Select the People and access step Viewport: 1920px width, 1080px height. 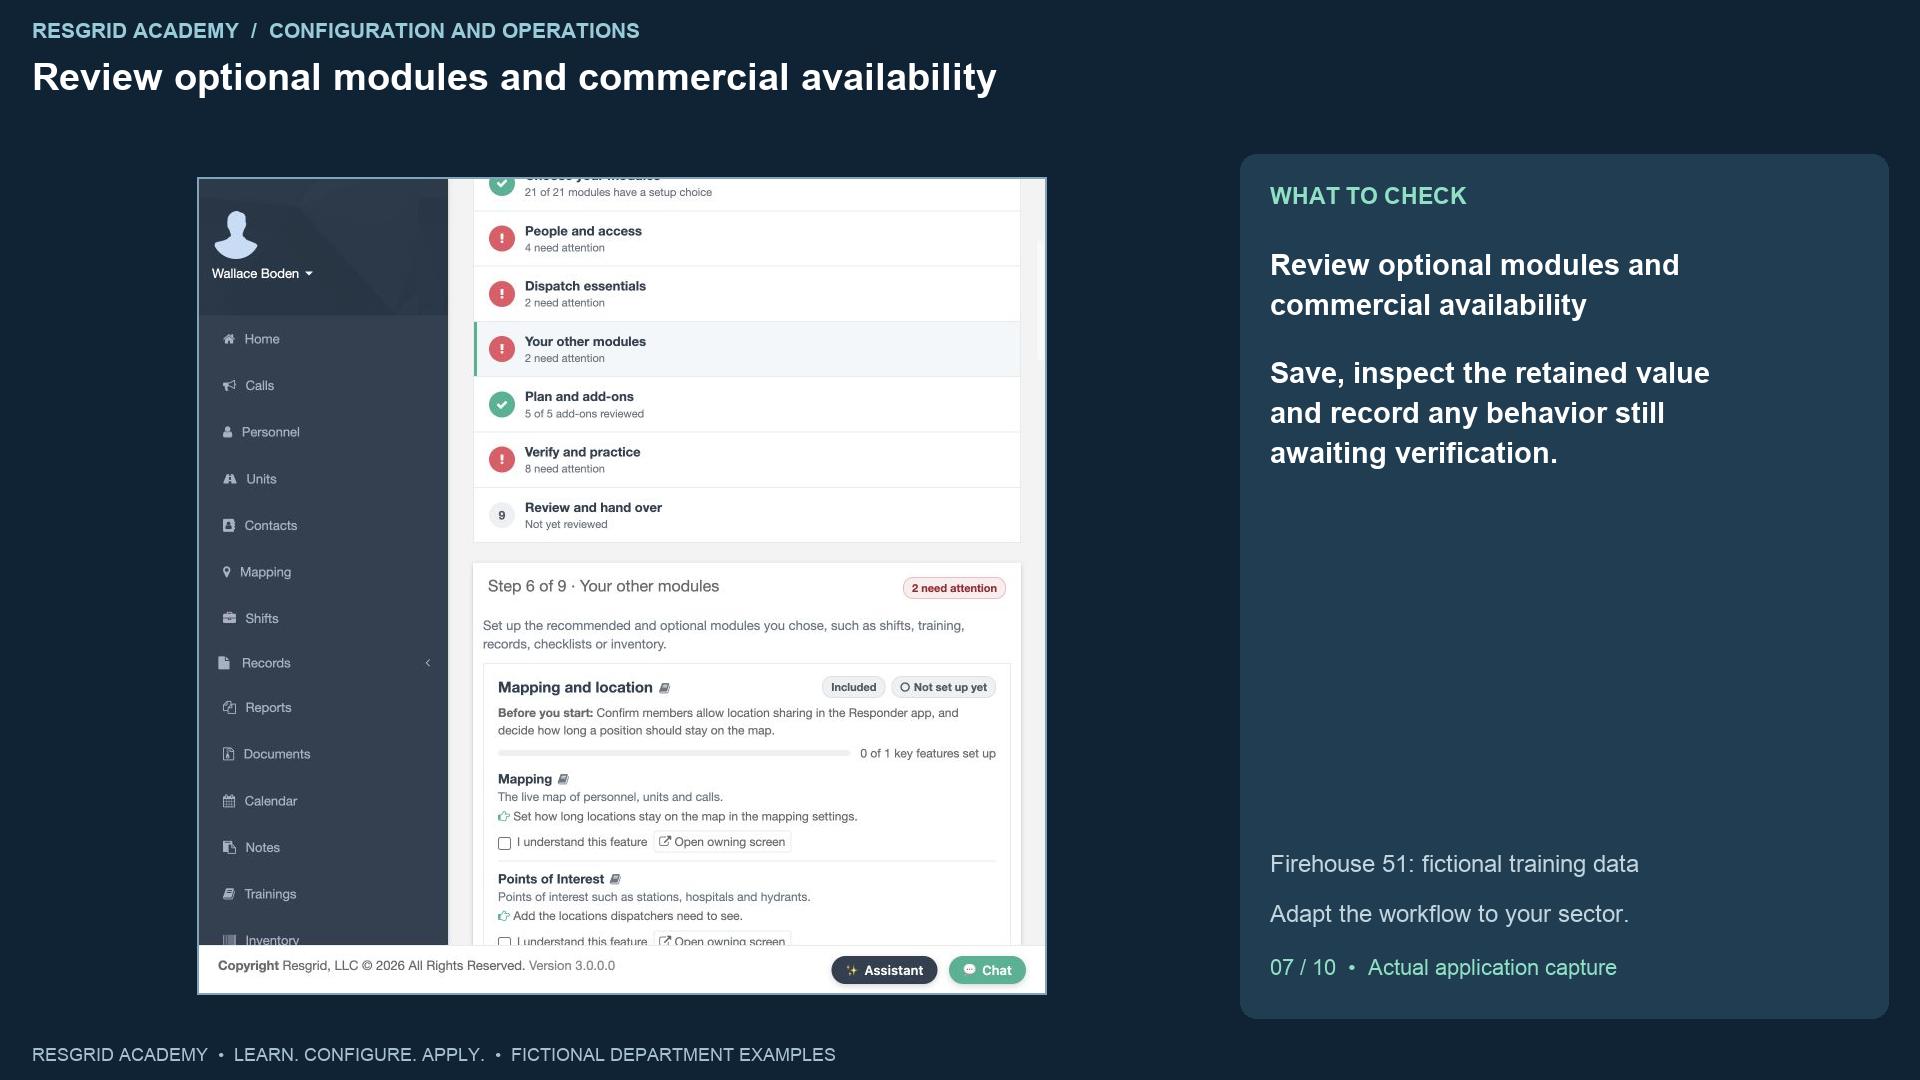(747, 238)
